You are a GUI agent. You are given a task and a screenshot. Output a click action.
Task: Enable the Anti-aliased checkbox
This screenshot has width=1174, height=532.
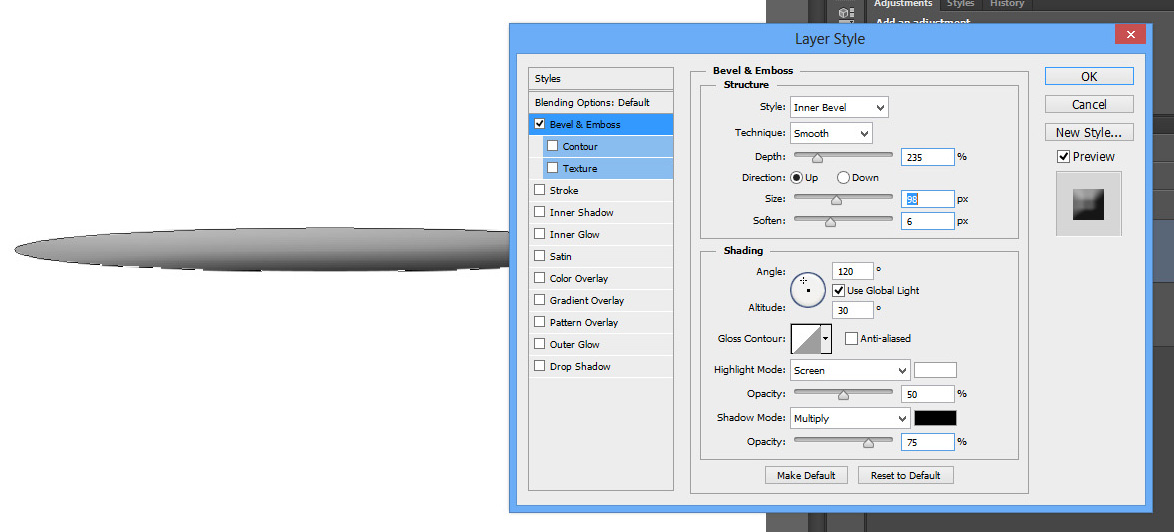(852, 339)
